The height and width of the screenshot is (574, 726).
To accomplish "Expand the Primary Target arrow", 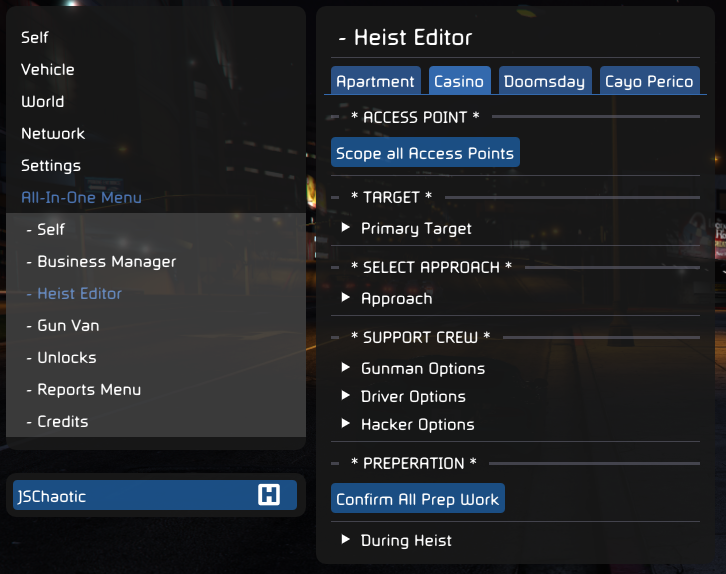I will [x=345, y=227].
